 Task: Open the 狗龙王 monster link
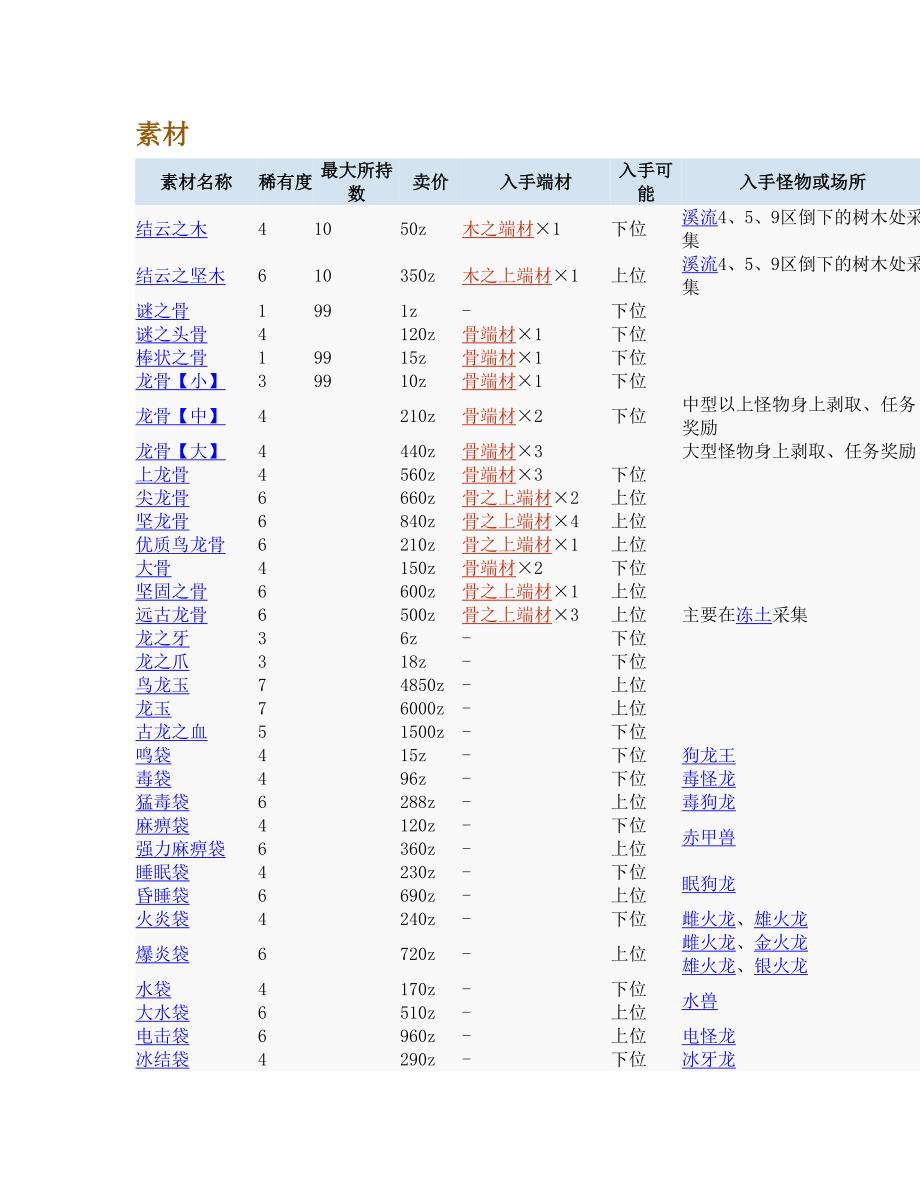tap(708, 756)
